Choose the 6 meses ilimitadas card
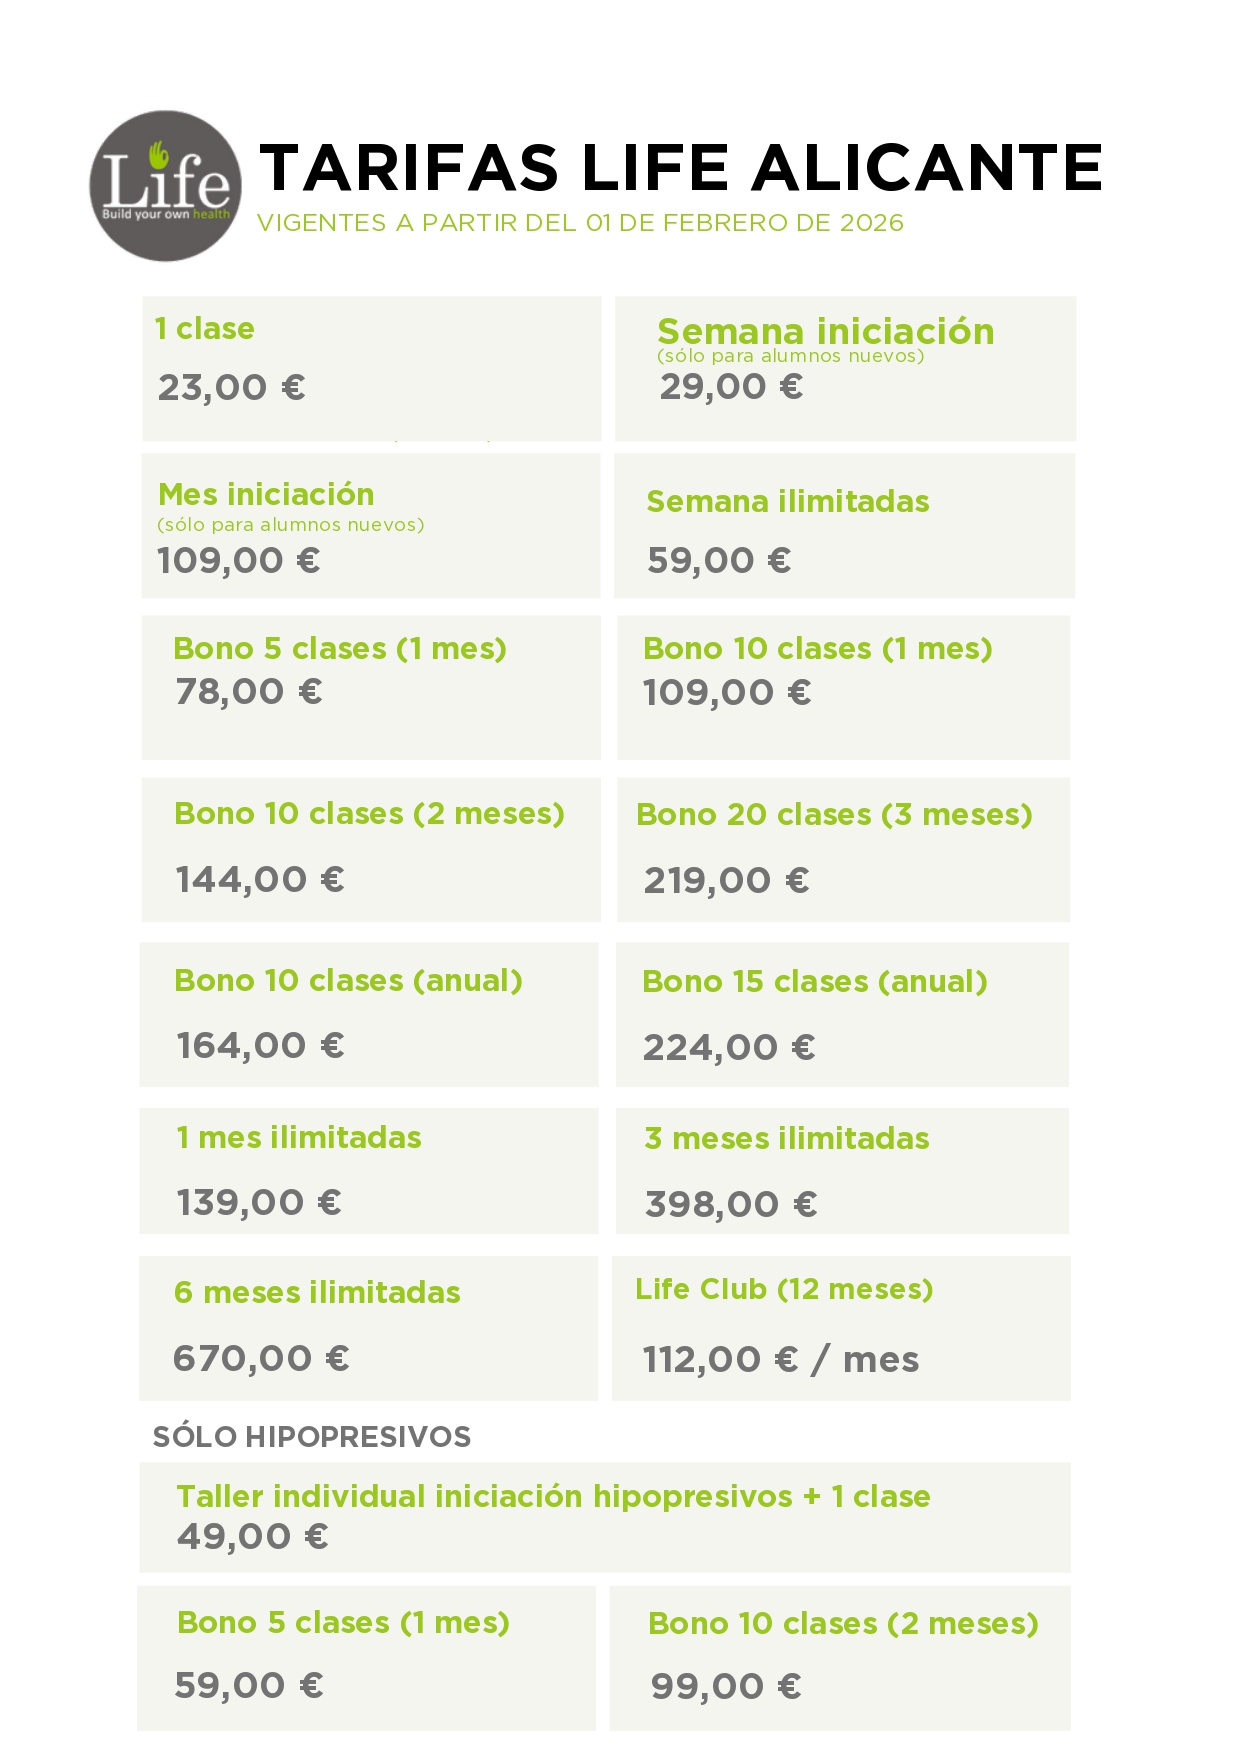 368,1329
